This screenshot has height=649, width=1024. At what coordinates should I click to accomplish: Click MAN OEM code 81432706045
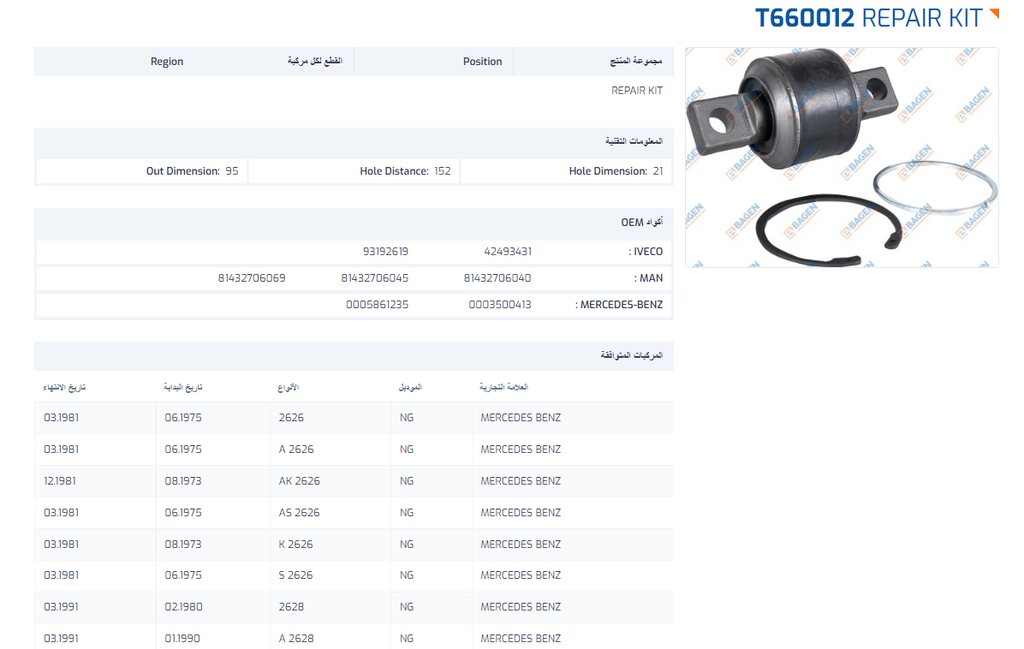click(x=374, y=278)
